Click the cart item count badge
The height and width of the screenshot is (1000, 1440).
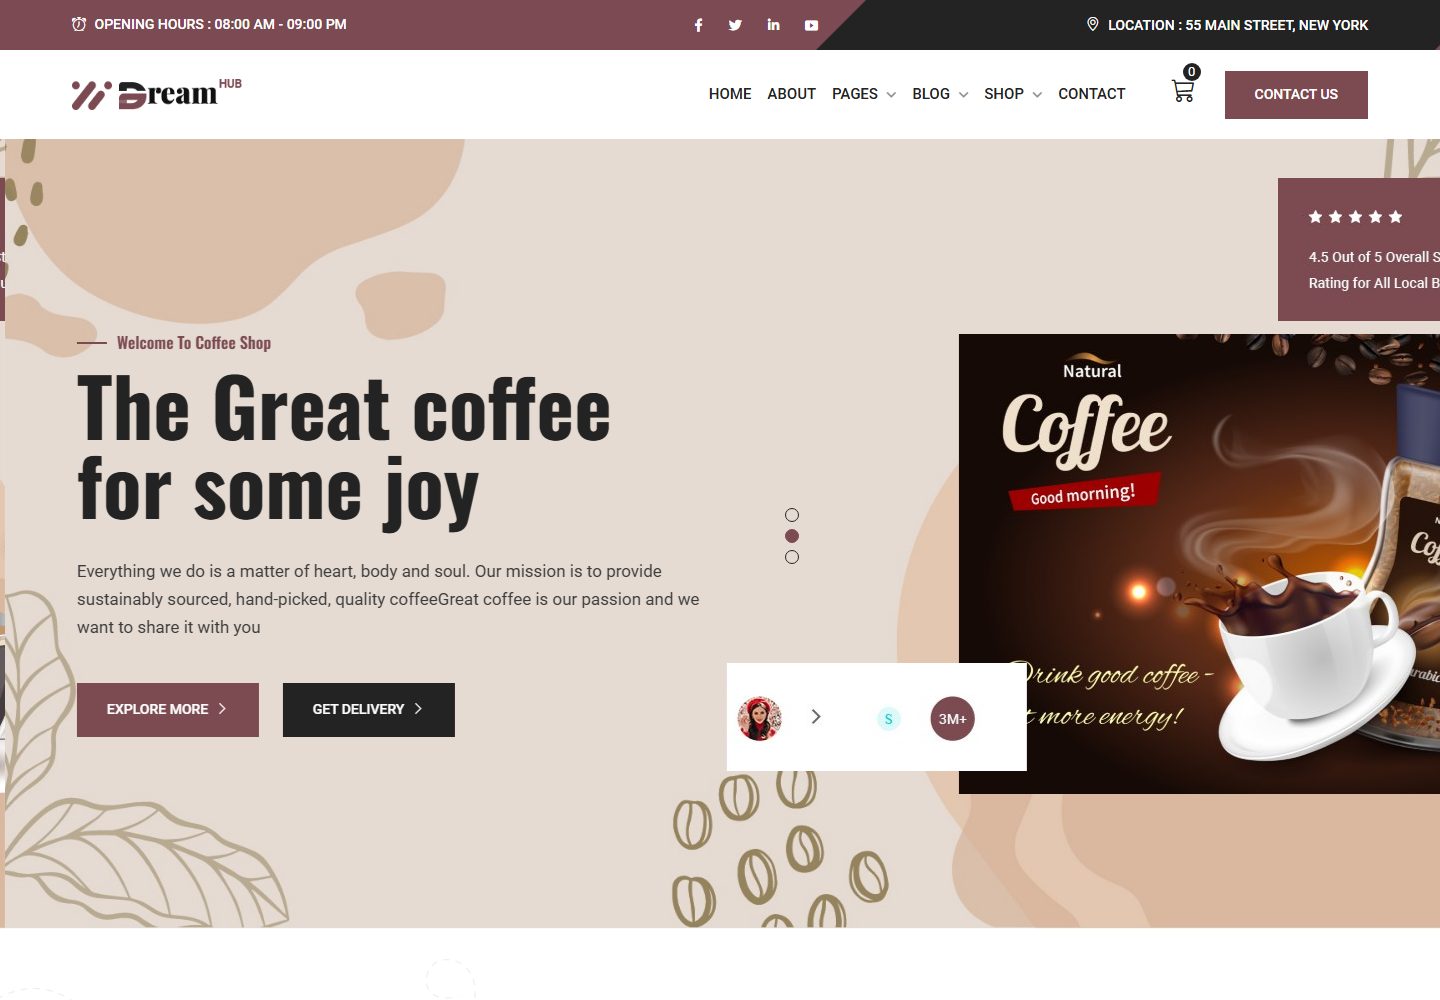(x=1192, y=72)
